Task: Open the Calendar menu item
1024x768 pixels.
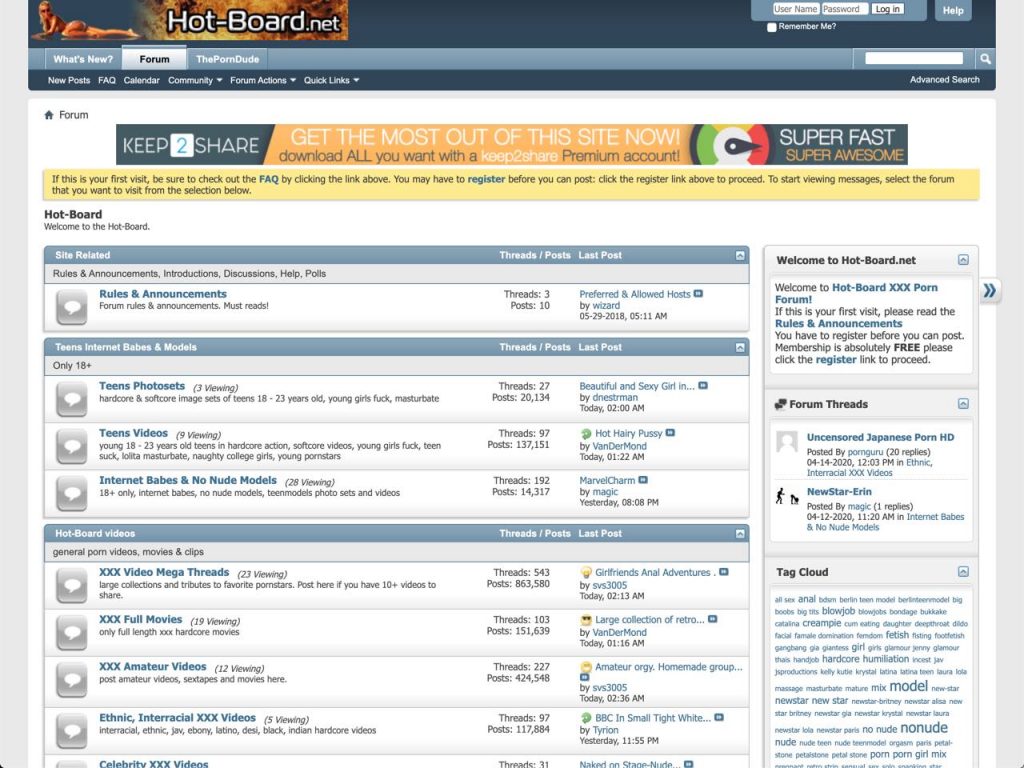Action: tap(141, 80)
